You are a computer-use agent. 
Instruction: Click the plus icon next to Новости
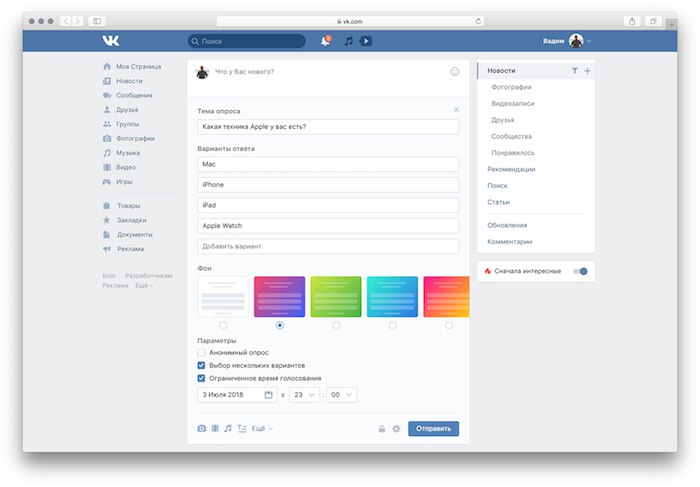[588, 71]
